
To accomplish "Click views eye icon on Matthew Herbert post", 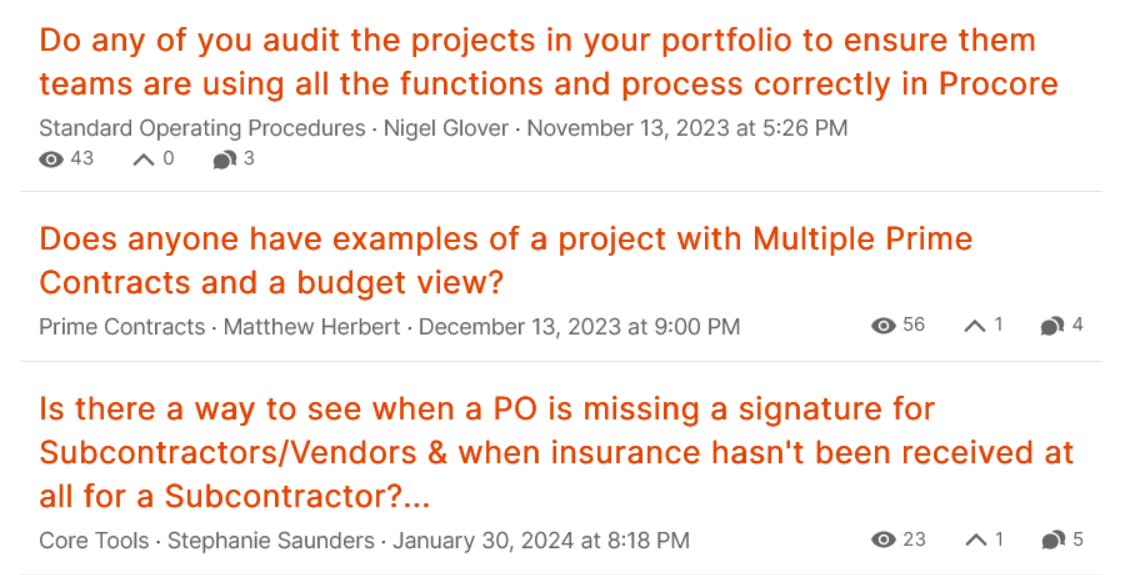I will (x=883, y=326).
